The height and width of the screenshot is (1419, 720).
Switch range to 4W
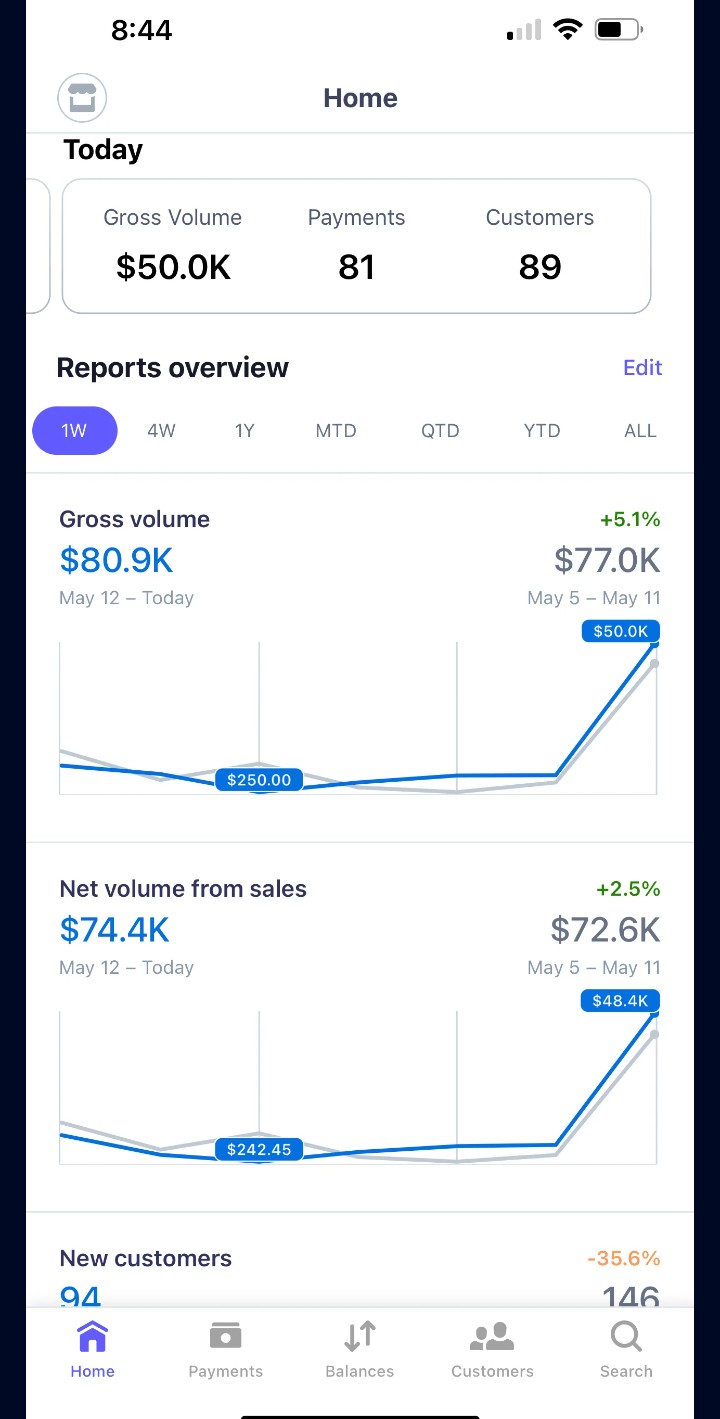pos(161,431)
